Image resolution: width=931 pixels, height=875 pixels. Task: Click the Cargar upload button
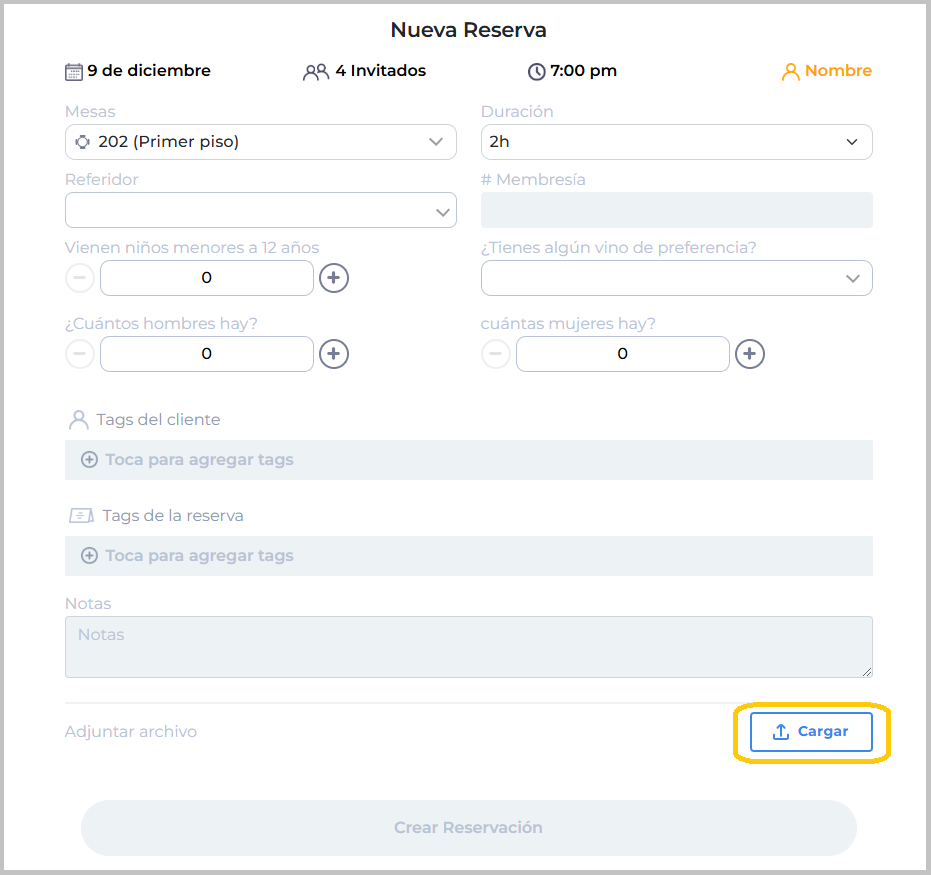pos(811,732)
